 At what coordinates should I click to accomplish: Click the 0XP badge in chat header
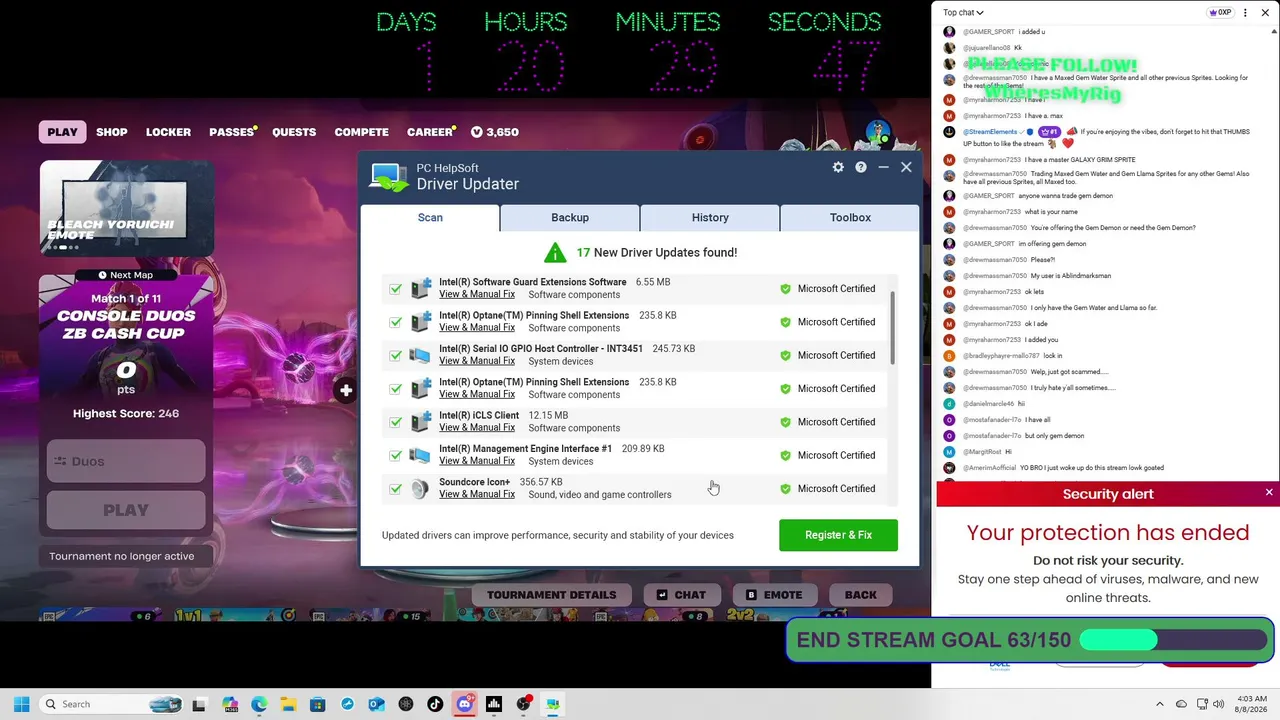click(x=1220, y=13)
